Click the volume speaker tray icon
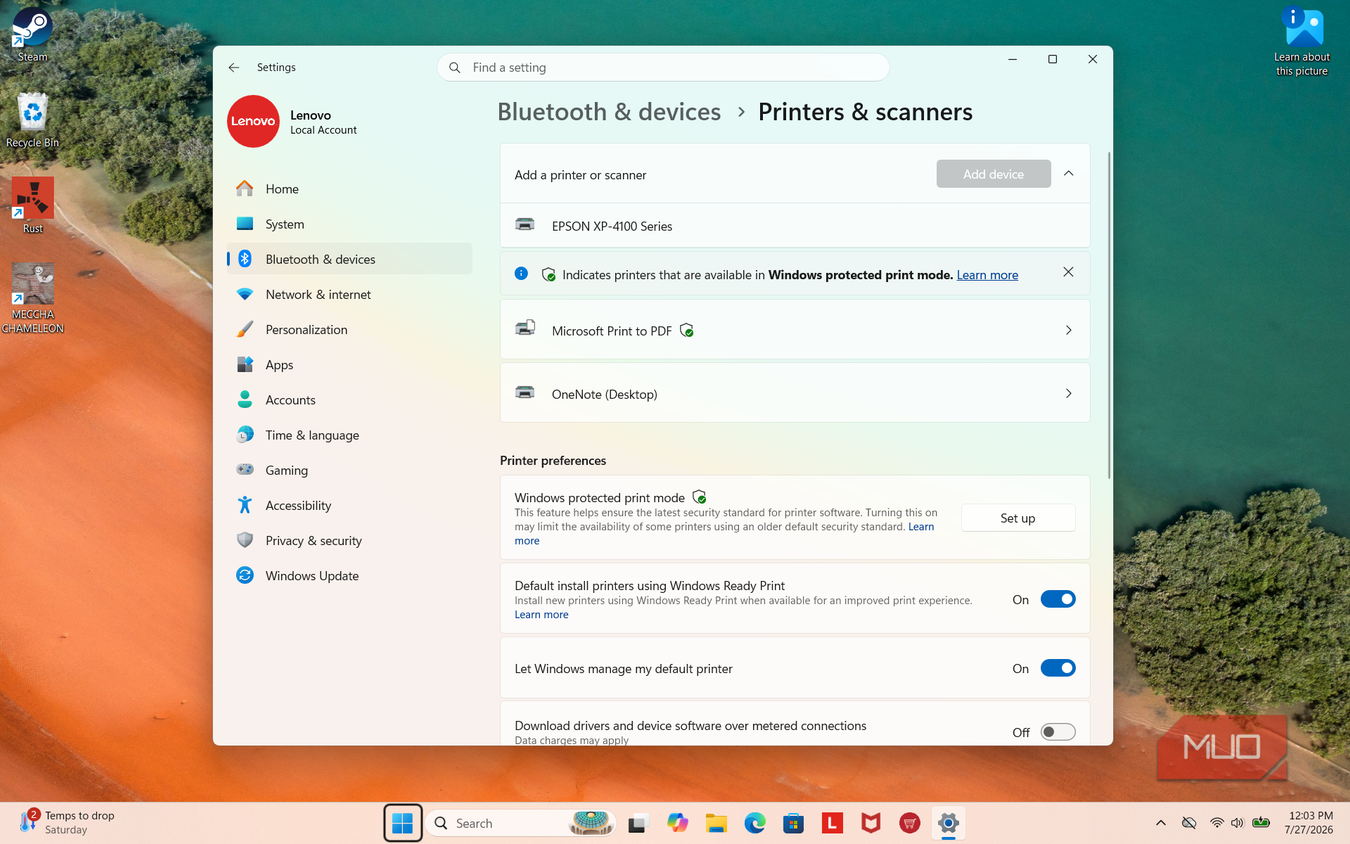This screenshot has height=844, width=1350. pos(1237,823)
